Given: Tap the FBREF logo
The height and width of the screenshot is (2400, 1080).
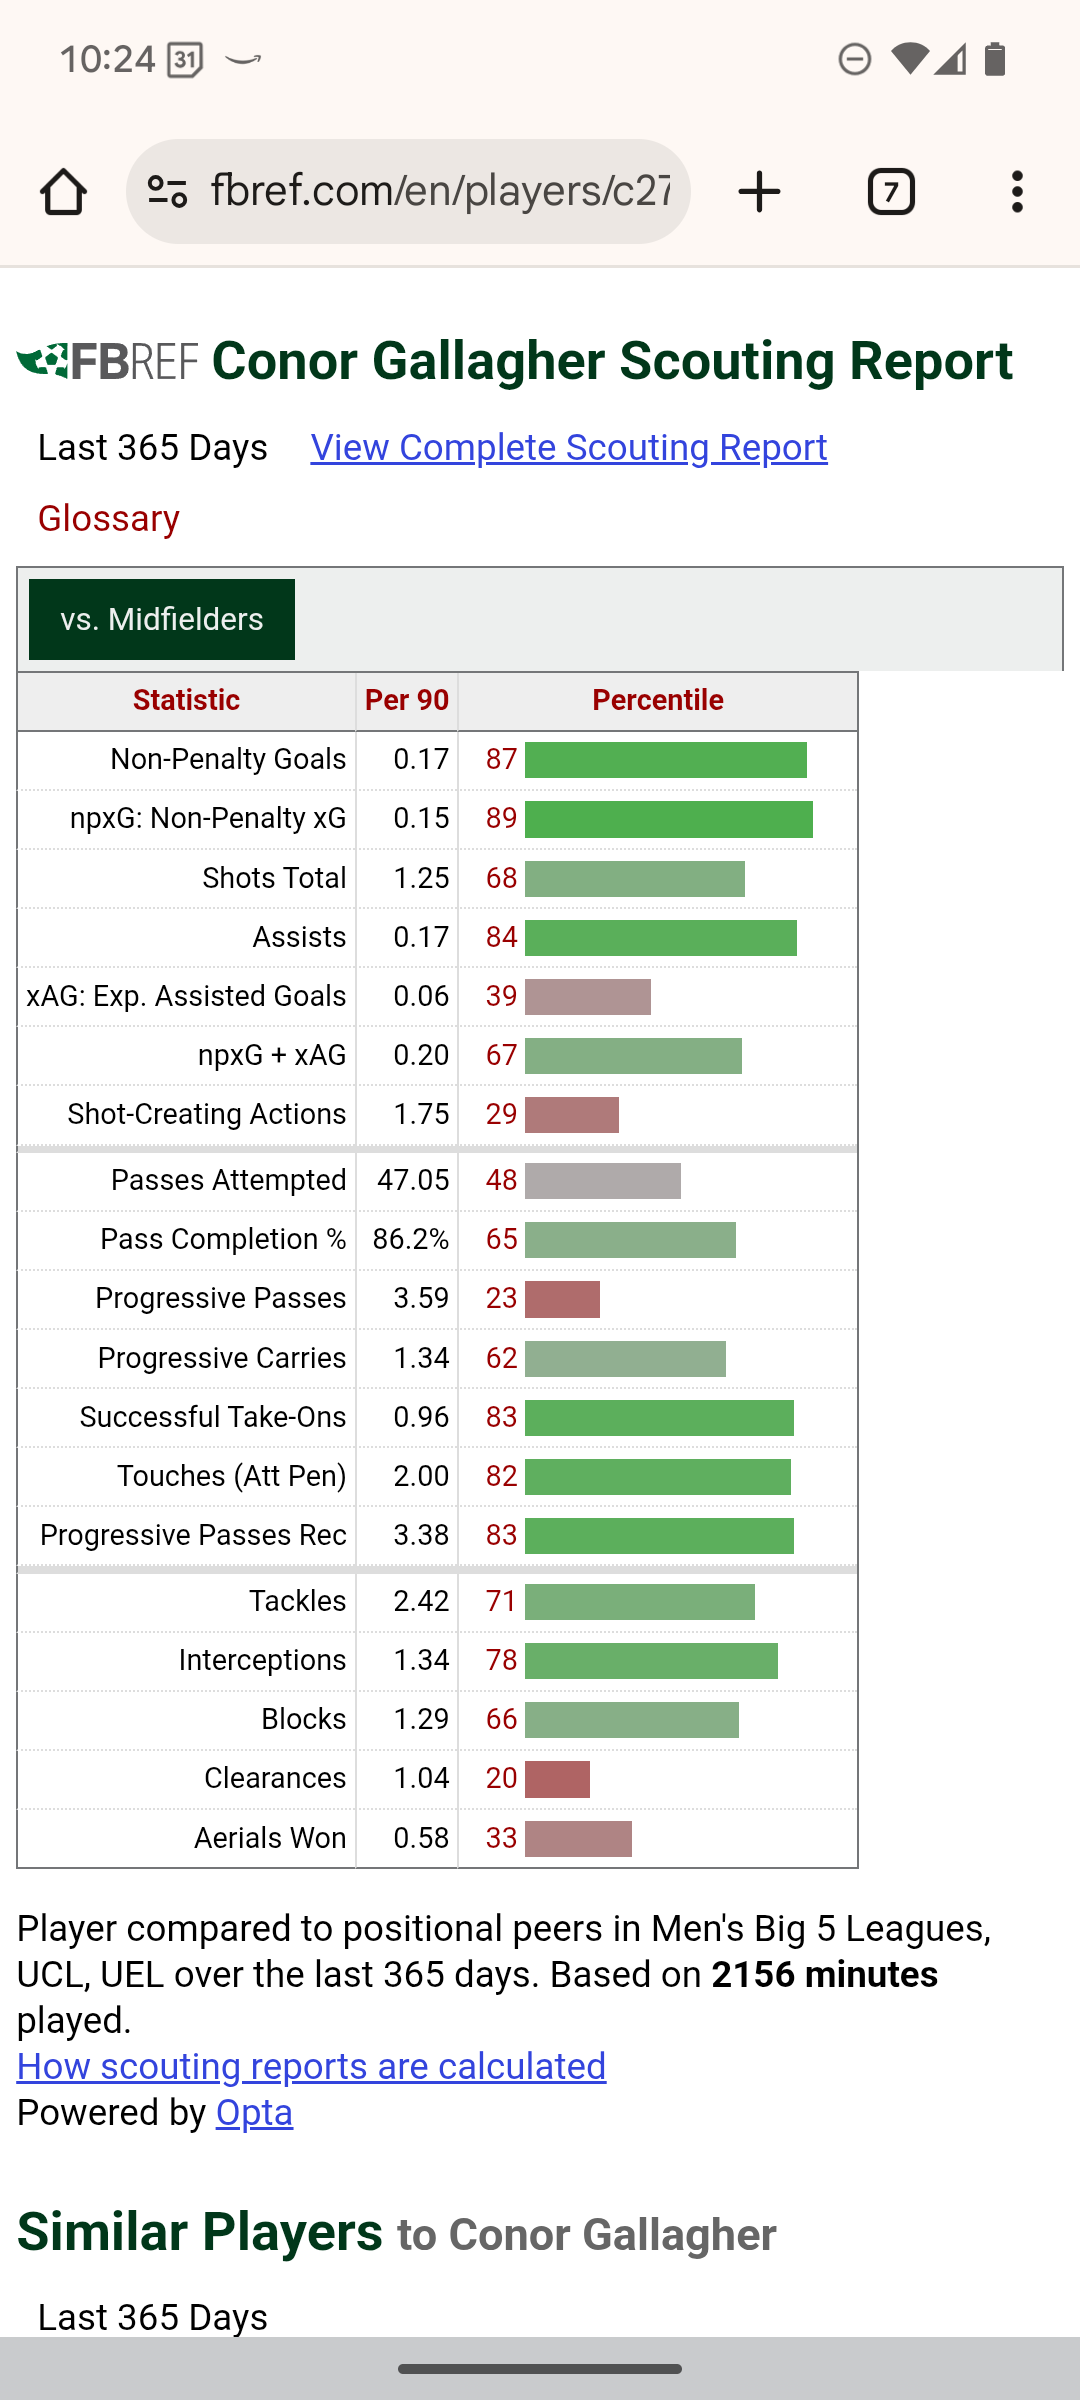Looking at the screenshot, I should tap(108, 362).
